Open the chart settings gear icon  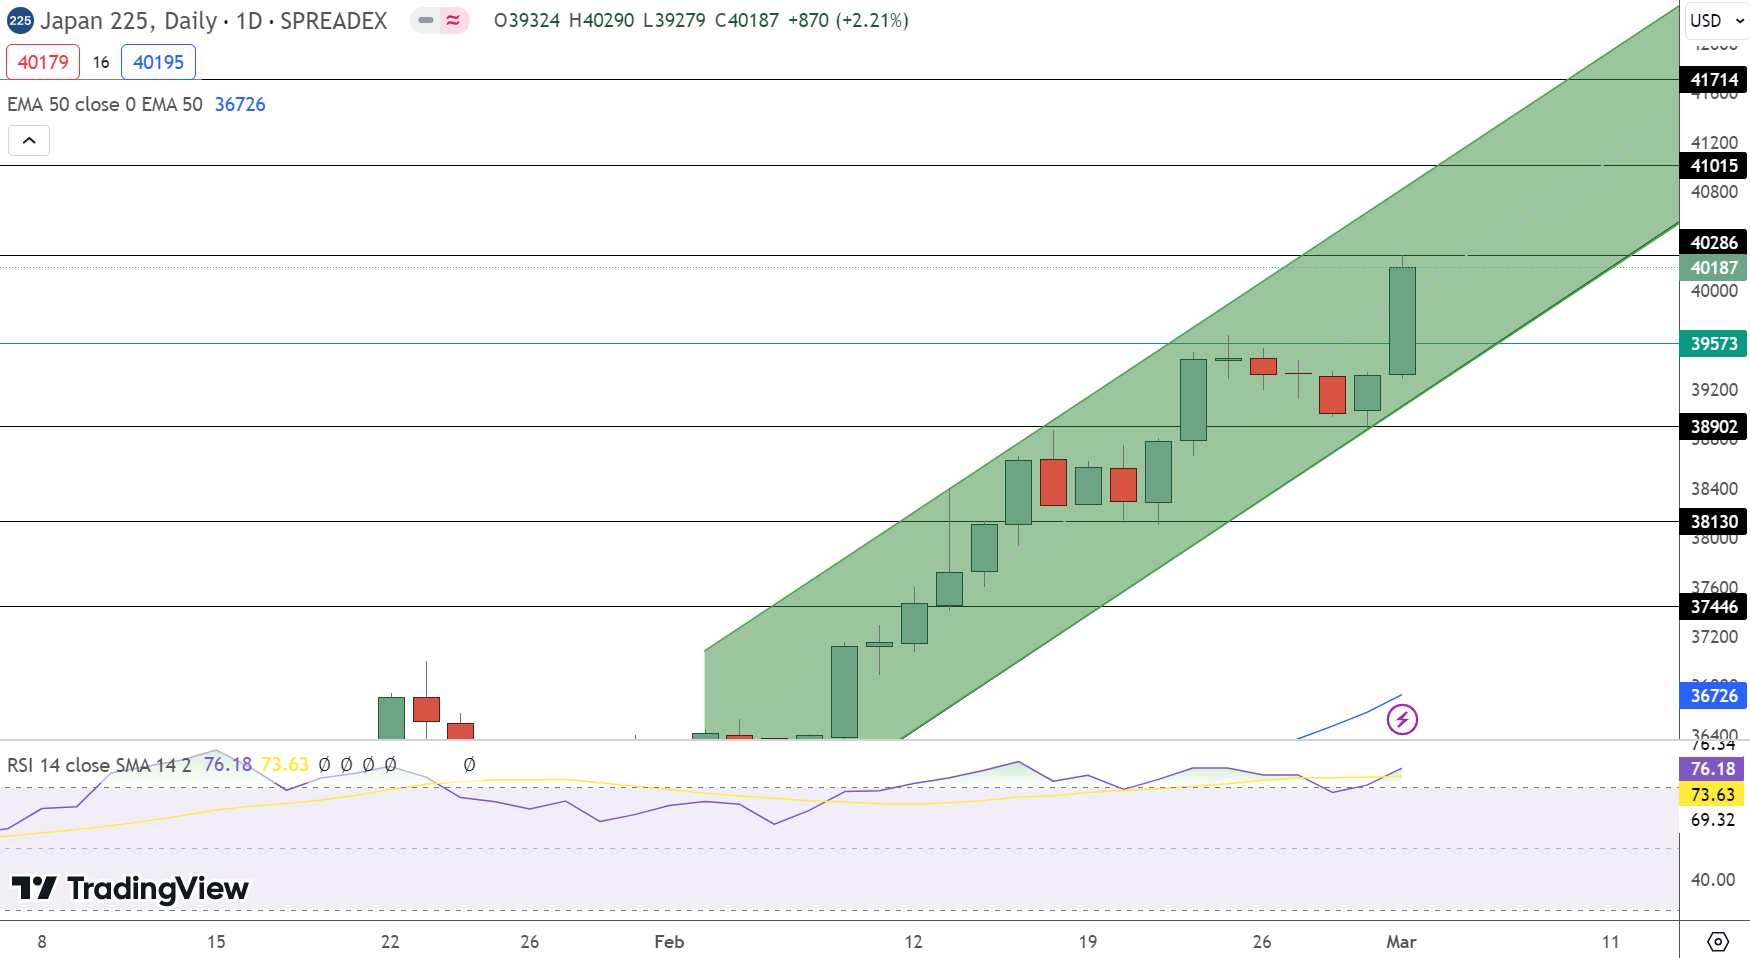click(1717, 941)
